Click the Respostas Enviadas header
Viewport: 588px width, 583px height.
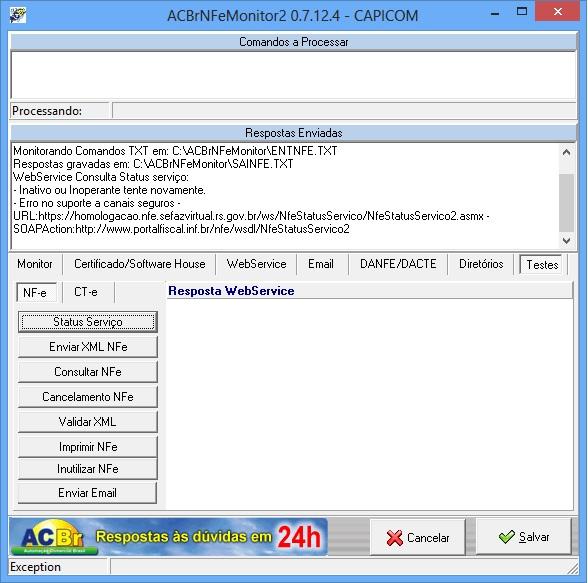[x=294, y=133]
